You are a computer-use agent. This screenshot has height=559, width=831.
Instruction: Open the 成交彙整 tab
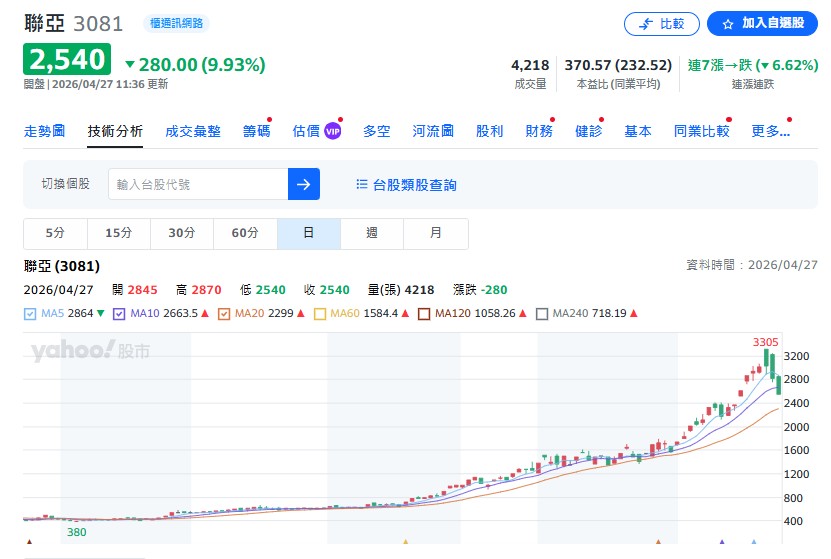point(192,131)
